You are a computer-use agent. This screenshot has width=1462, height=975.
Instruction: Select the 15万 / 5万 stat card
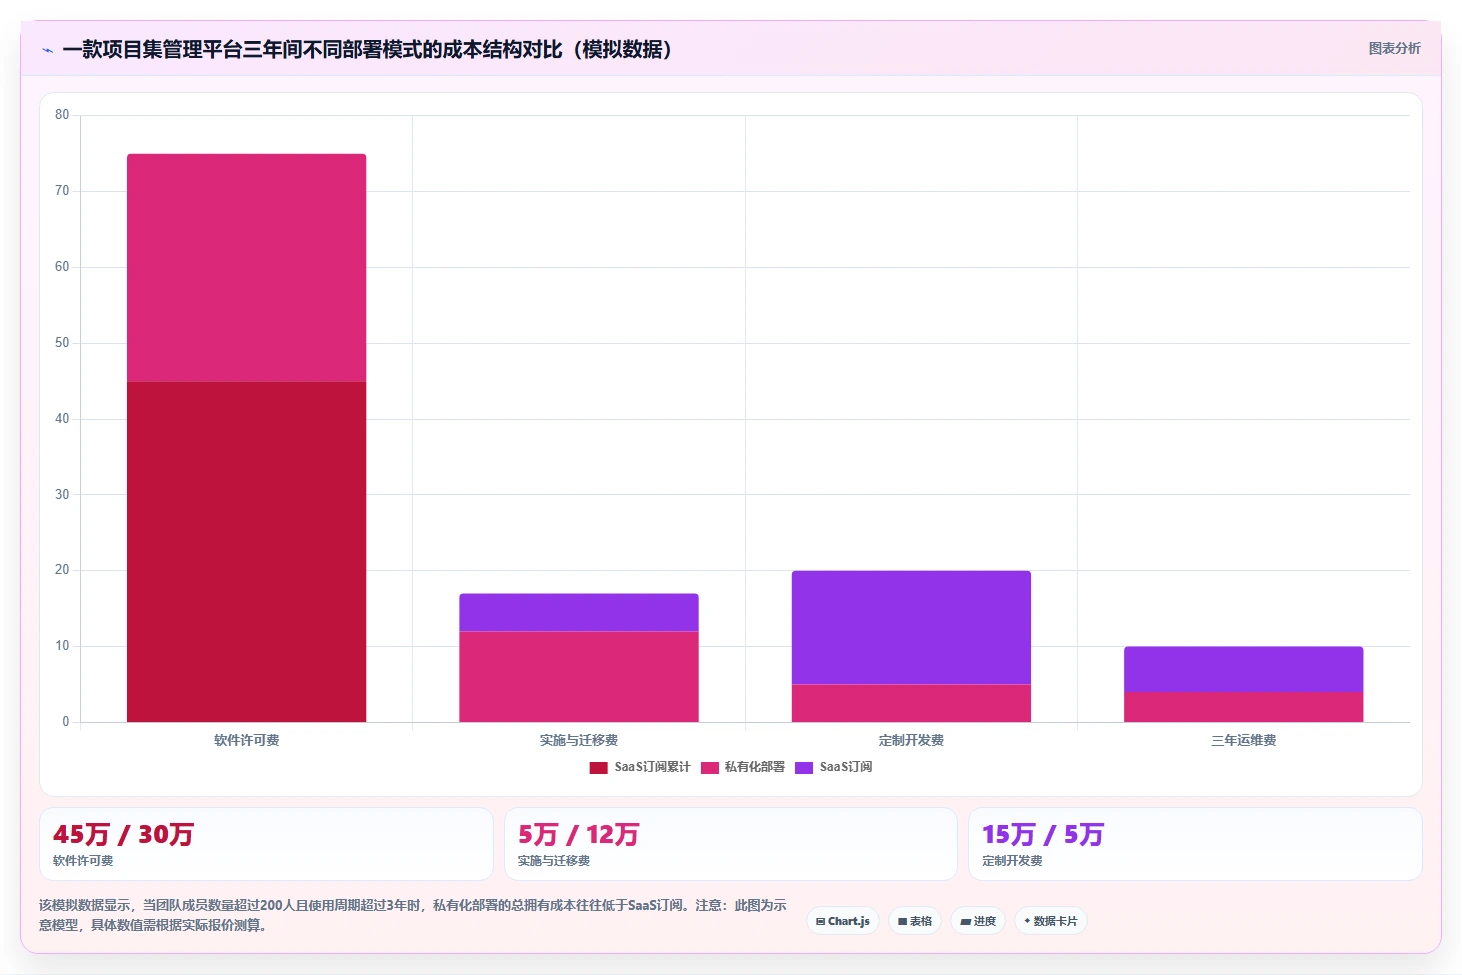1195,844
